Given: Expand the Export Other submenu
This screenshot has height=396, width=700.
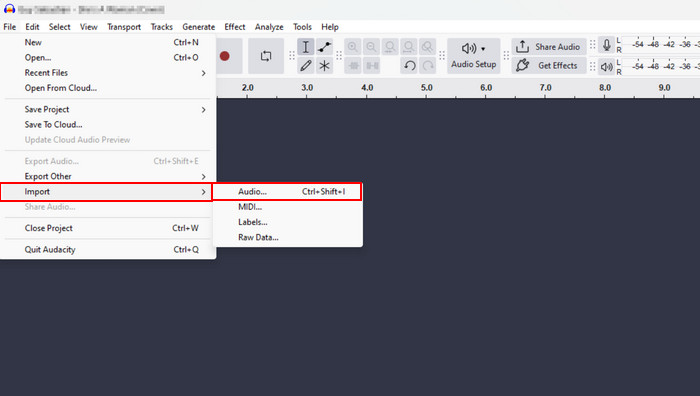Looking at the screenshot, I should coord(107,176).
